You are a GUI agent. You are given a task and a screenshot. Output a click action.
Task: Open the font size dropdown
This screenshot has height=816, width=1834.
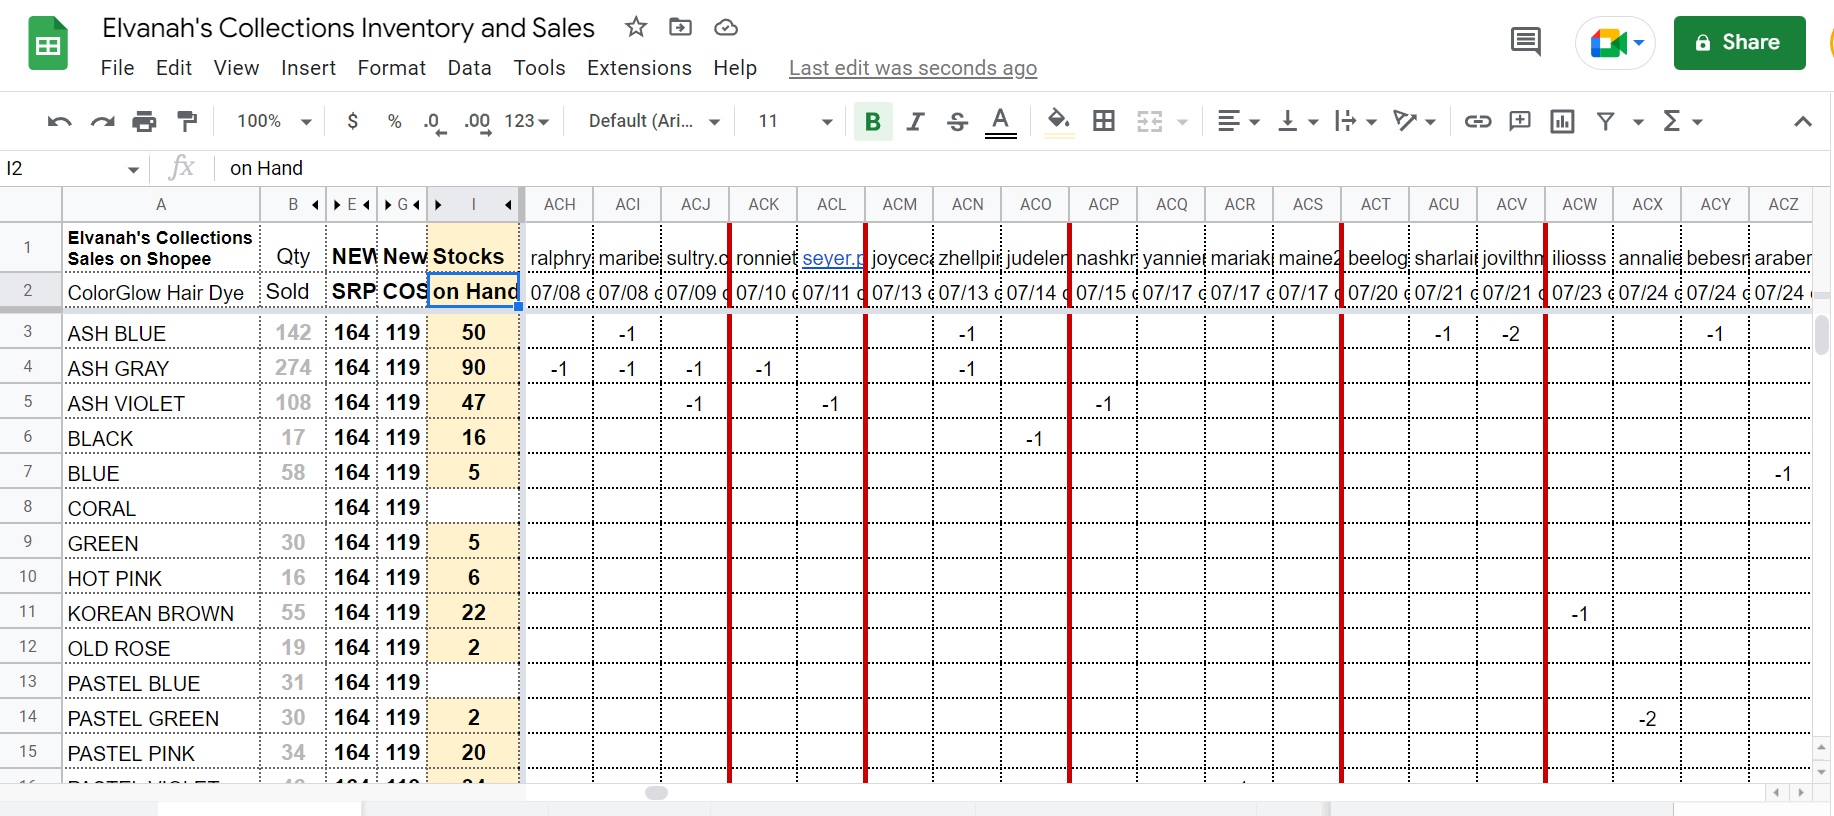click(795, 121)
